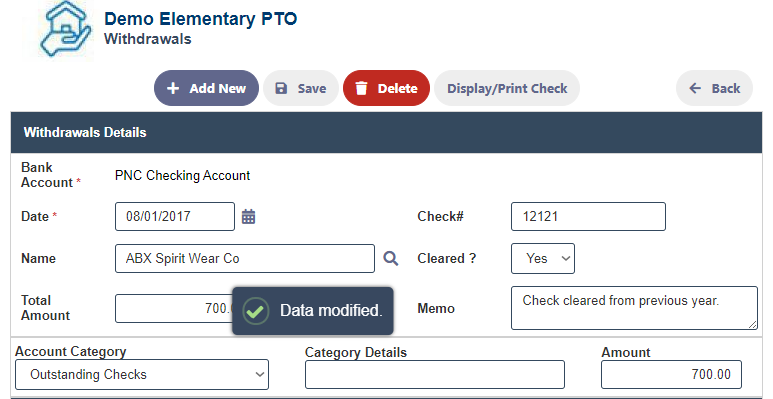Click the Name field ABX Spirit Wear Co
Screen dimensions: 773x399
pyautogui.click(x=245, y=258)
